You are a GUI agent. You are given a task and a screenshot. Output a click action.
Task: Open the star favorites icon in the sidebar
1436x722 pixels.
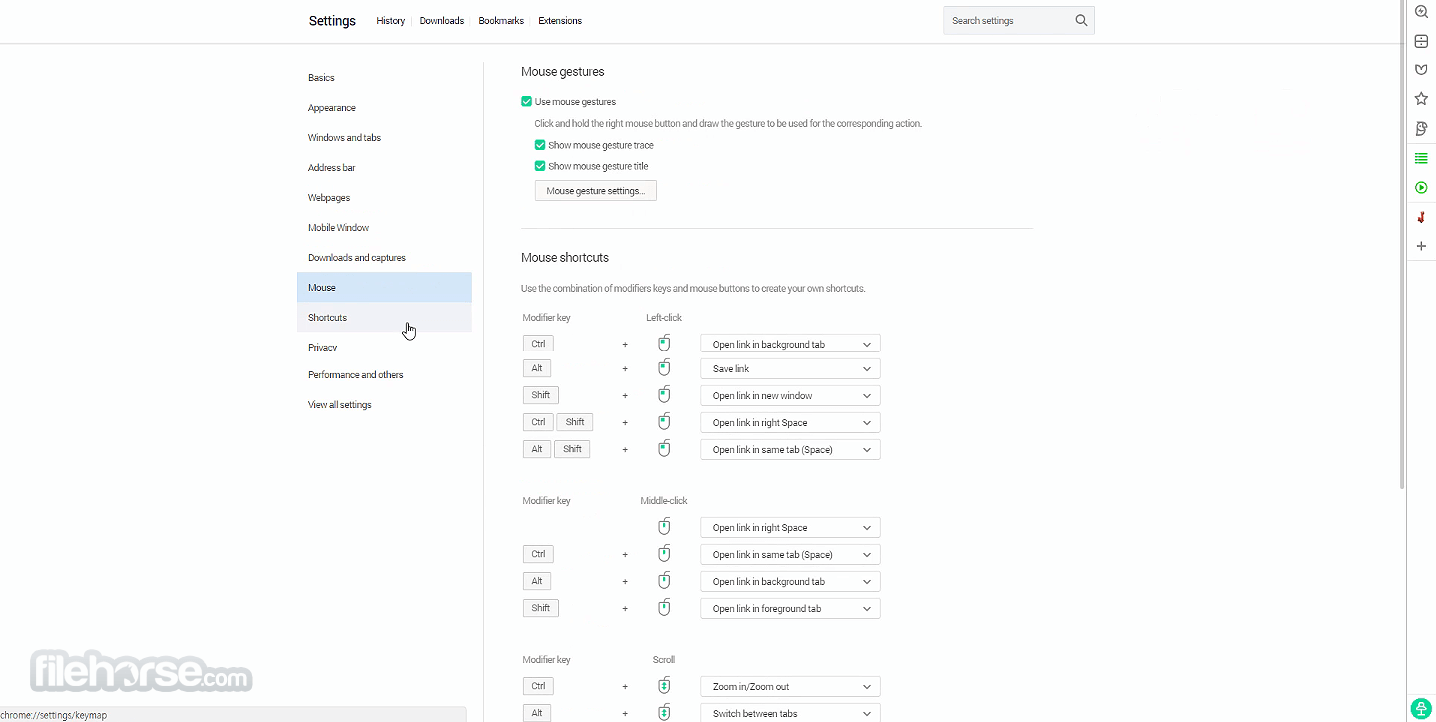tap(1421, 99)
